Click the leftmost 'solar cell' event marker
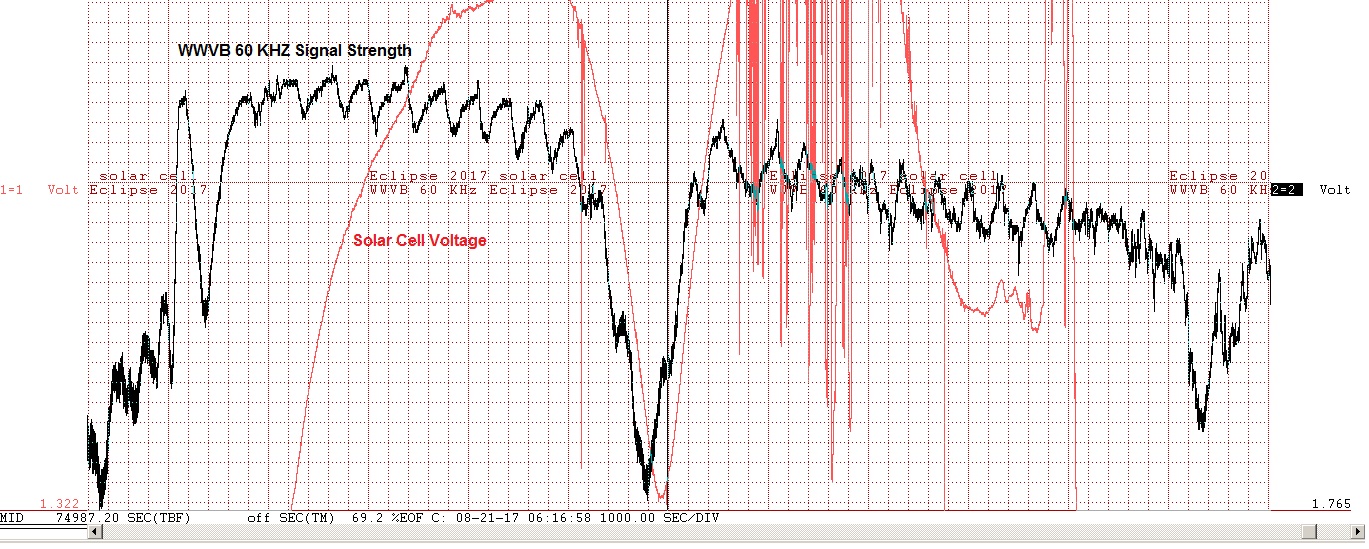This screenshot has height=549, width=1369. [142, 175]
